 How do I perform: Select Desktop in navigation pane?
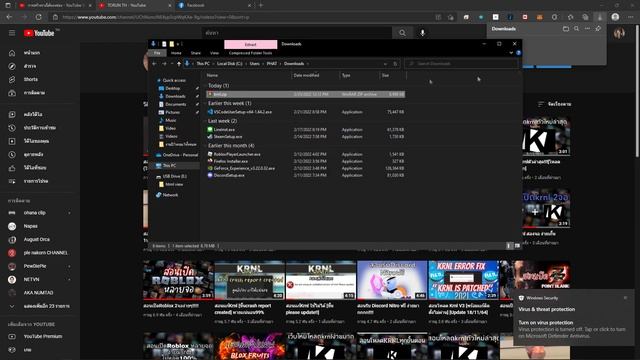coord(173,88)
